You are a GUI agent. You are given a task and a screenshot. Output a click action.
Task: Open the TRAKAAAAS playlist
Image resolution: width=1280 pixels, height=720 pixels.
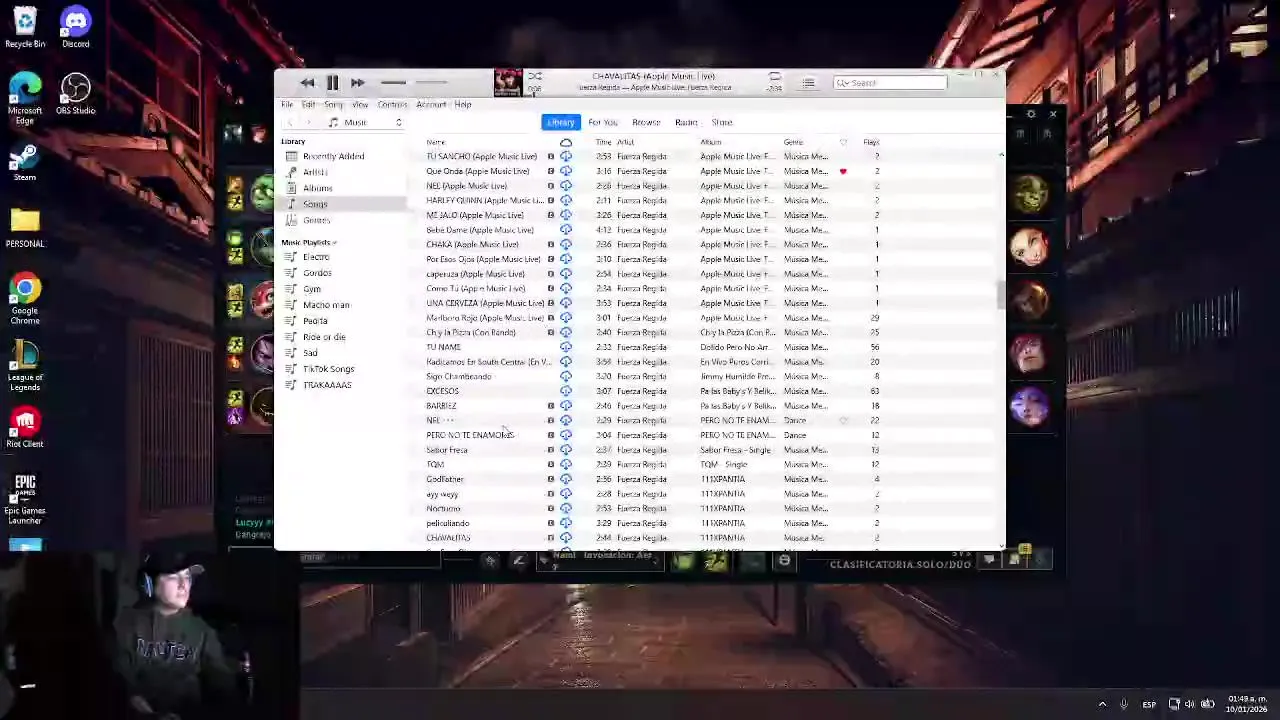327,385
